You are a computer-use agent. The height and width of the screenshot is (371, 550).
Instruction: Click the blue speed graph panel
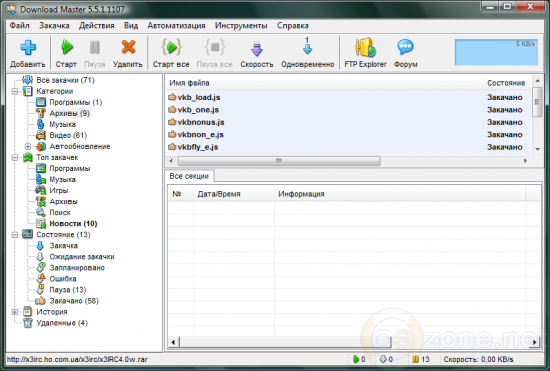click(496, 52)
